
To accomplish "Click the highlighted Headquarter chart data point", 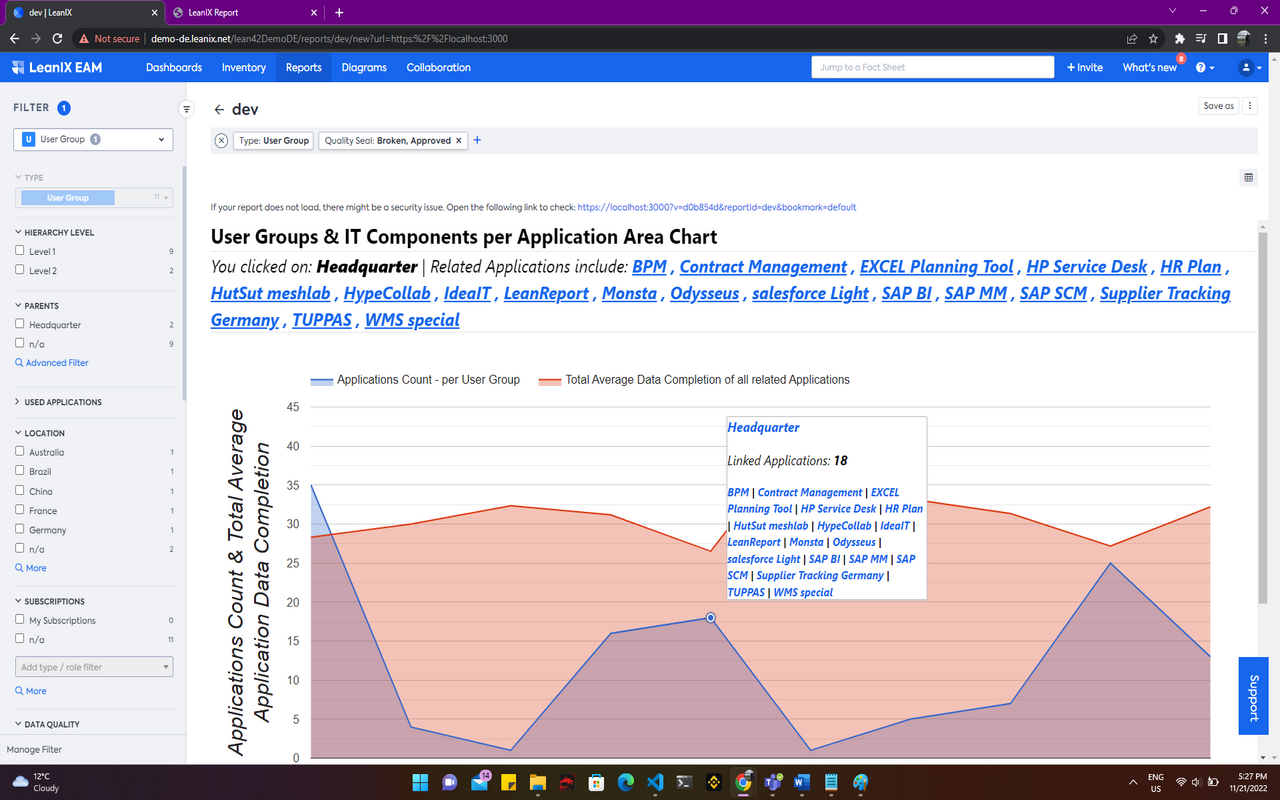I will 711,618.
